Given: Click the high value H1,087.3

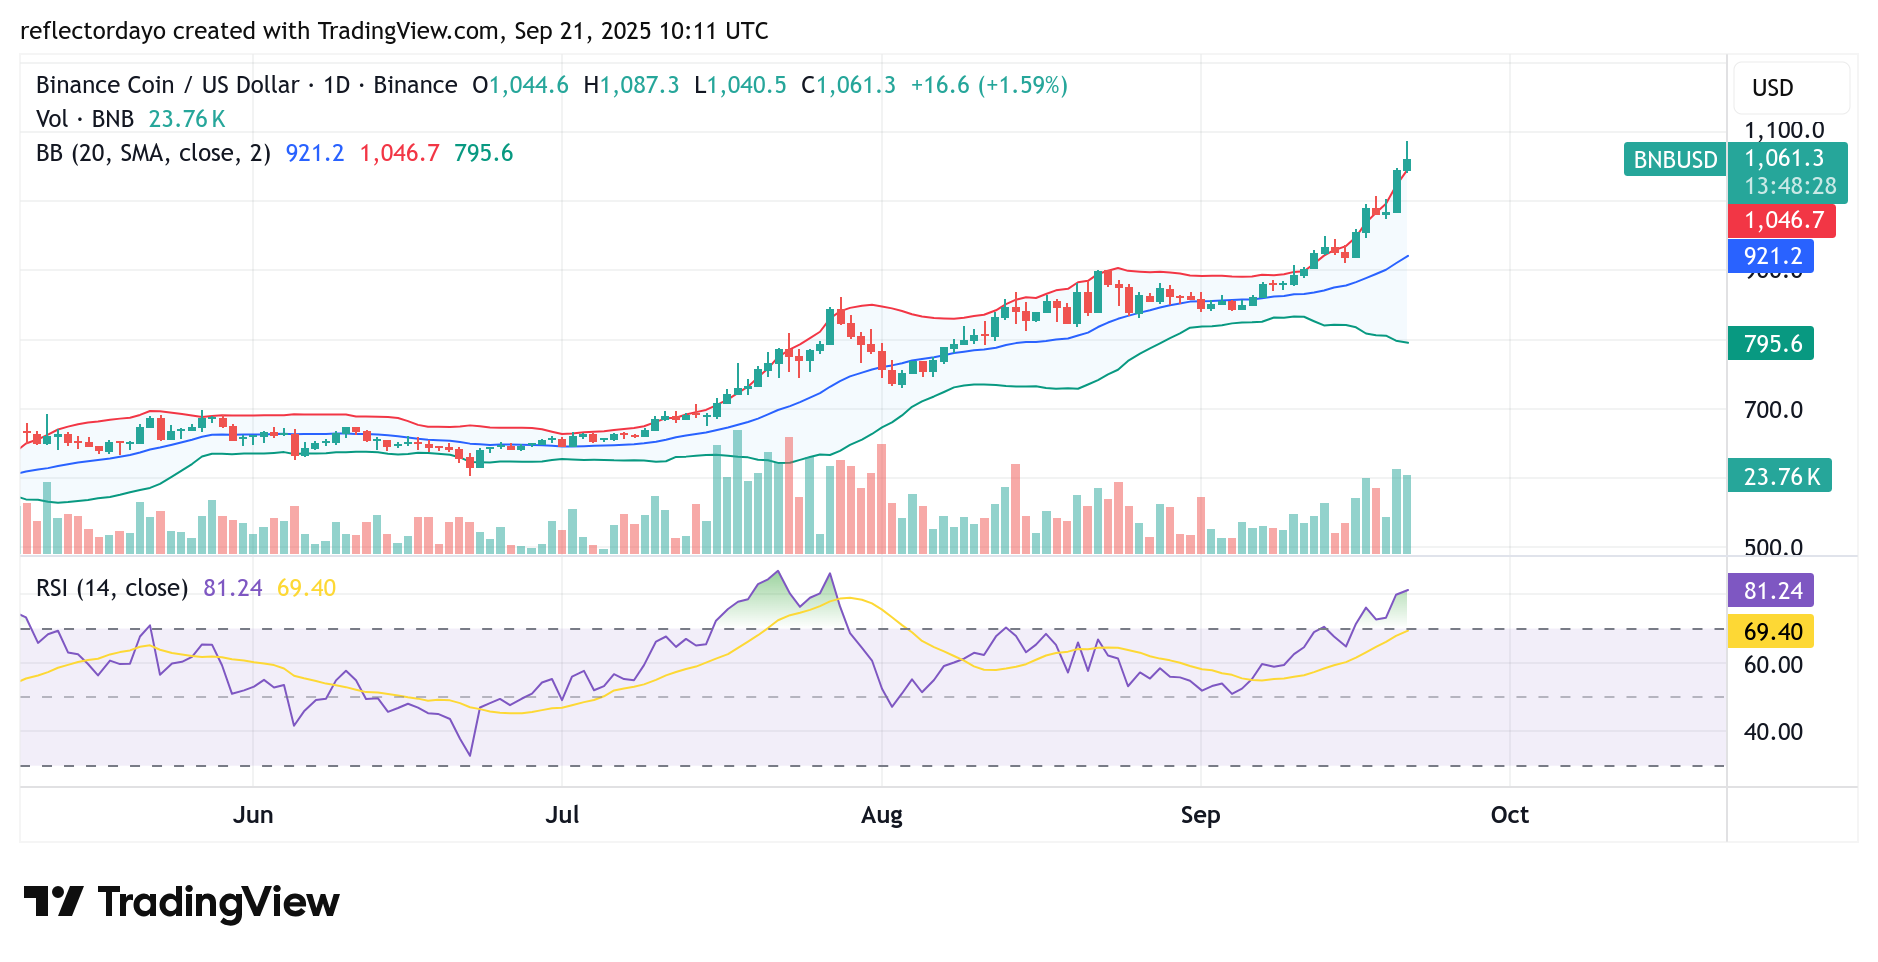Looking at the screenshot, I should tap(631, 85).
